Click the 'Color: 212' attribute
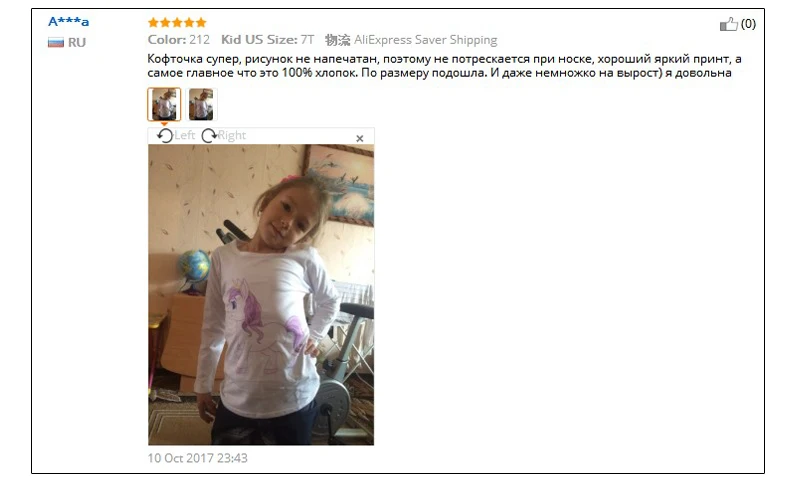 [179, 40]
